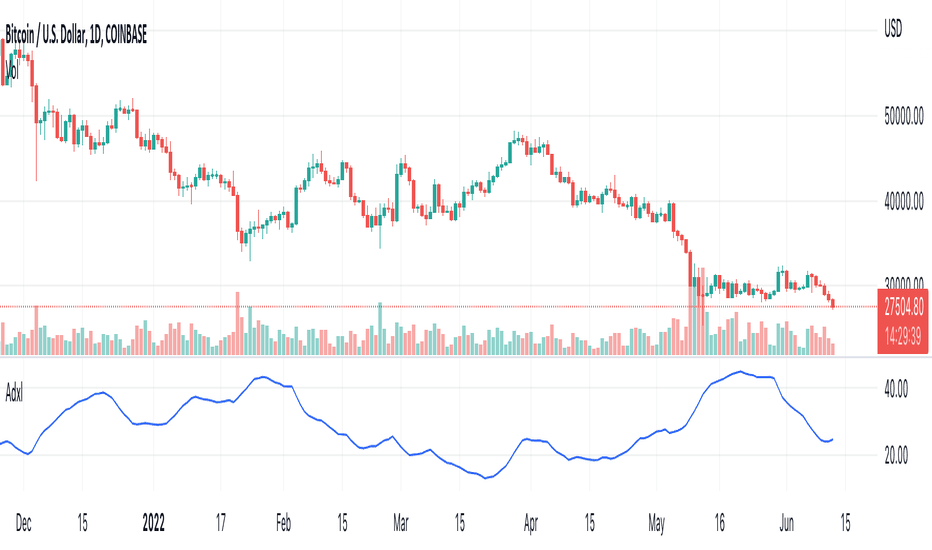Select the Jun label on time axis

[786, 523]
